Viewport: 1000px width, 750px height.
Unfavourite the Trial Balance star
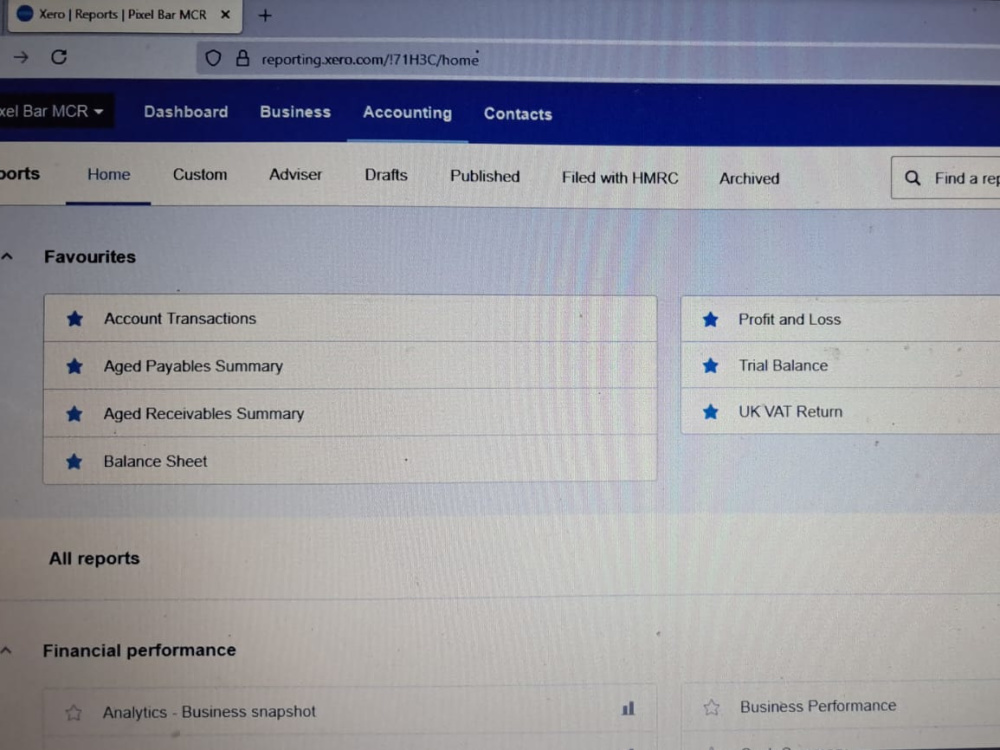710,365
